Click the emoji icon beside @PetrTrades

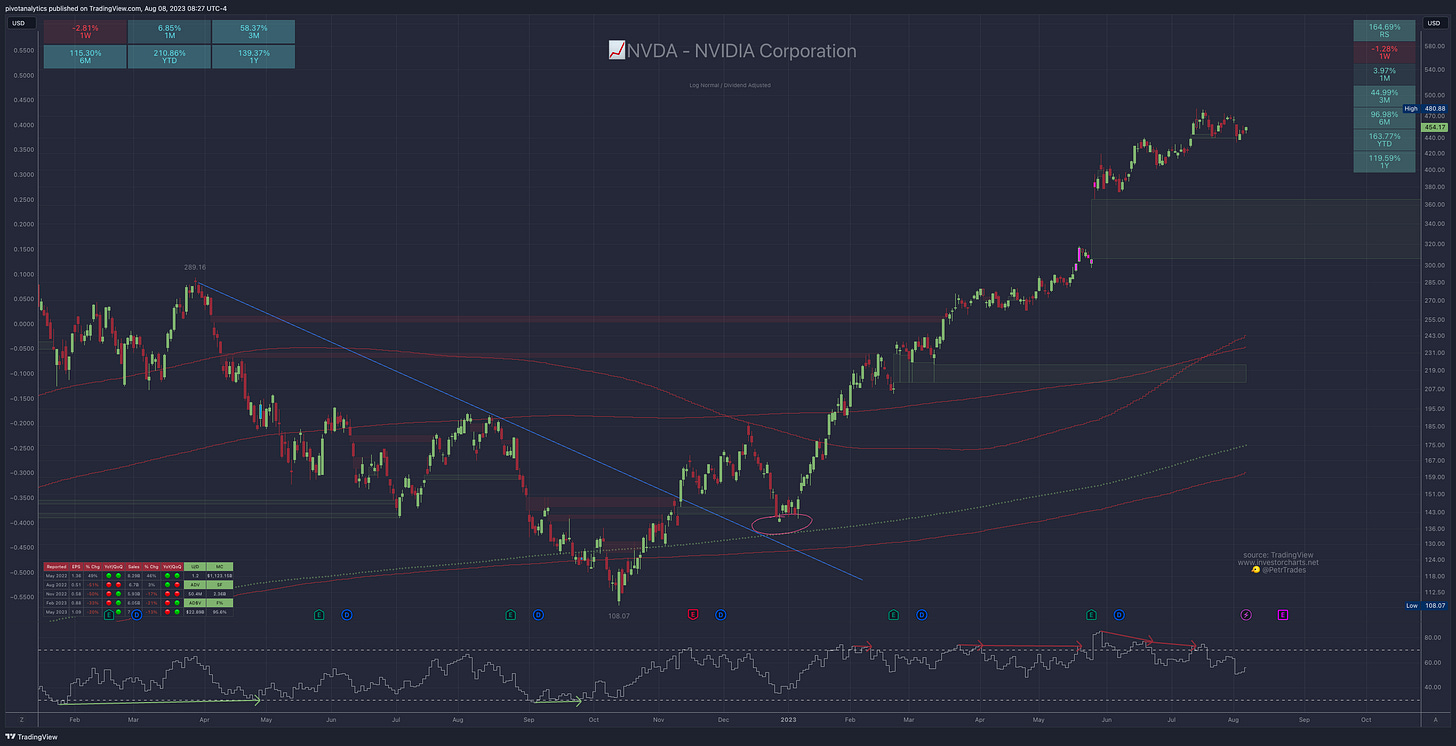click(x=1255, y=570)
